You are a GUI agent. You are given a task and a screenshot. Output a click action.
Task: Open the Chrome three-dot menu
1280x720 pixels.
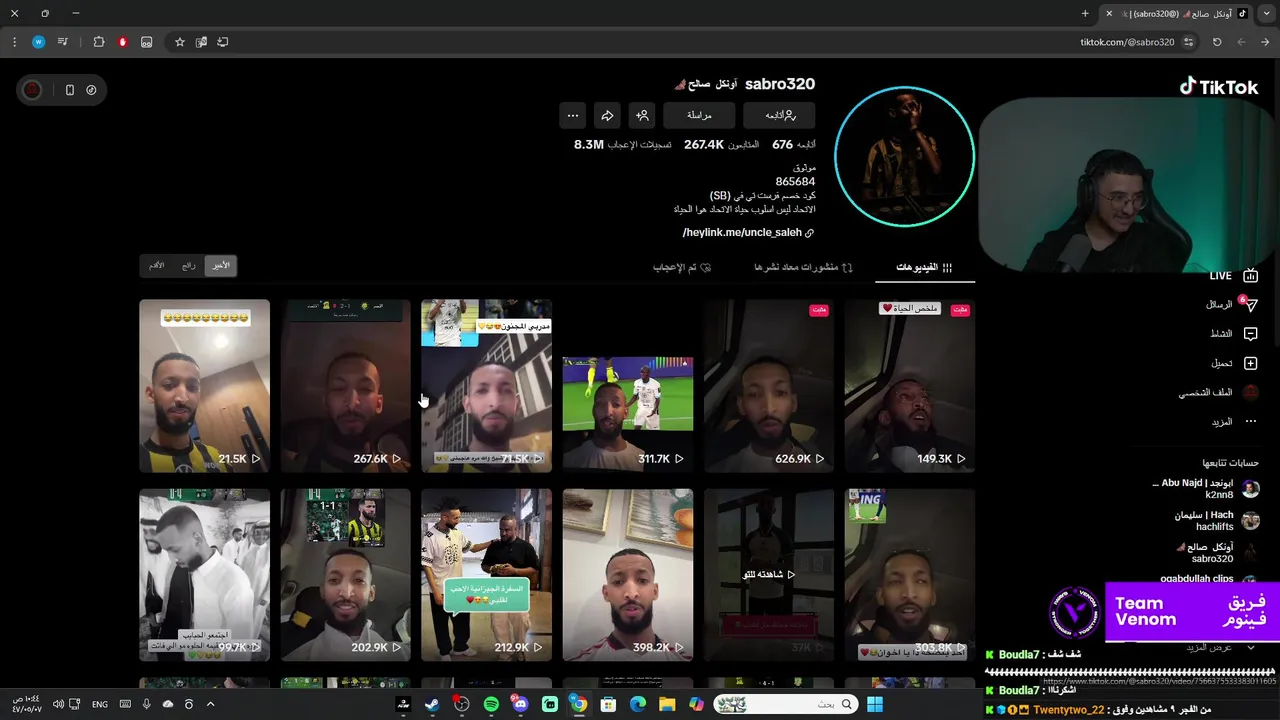[14, 42]
